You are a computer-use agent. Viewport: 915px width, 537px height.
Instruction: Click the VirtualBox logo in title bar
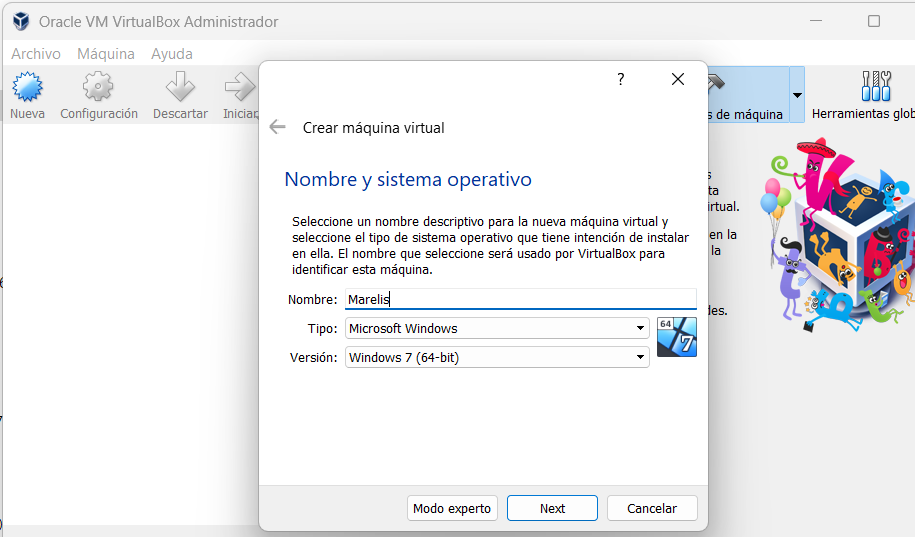tap(22, 22)
